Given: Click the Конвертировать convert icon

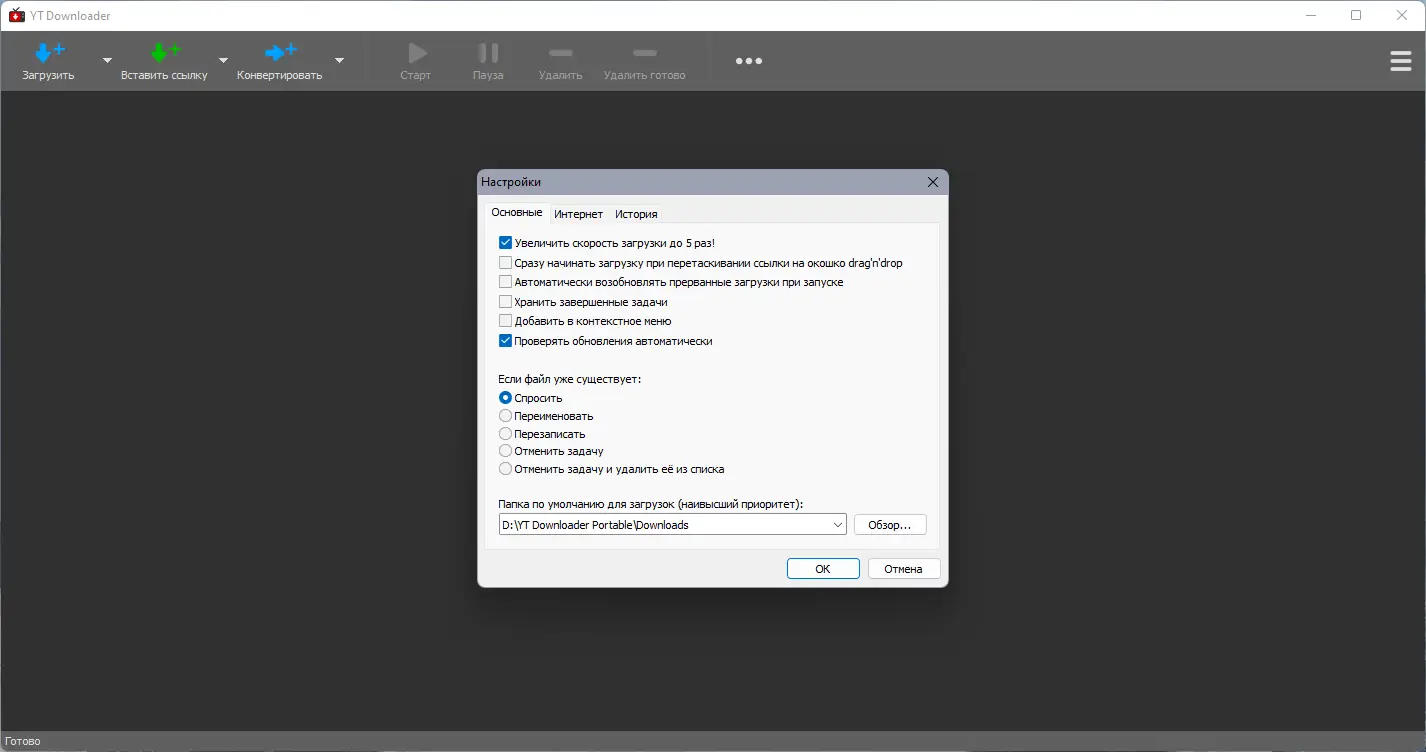Looking at the screenshot, I should pyautogui.click(x=280, y=52).
